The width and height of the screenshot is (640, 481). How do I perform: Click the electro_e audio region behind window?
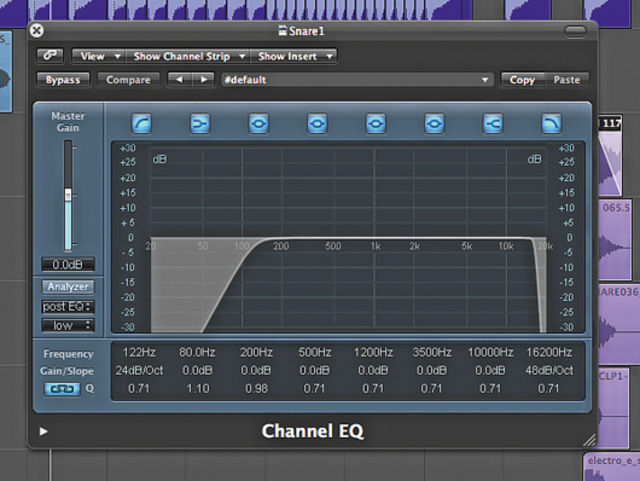(x=611, y=466)
